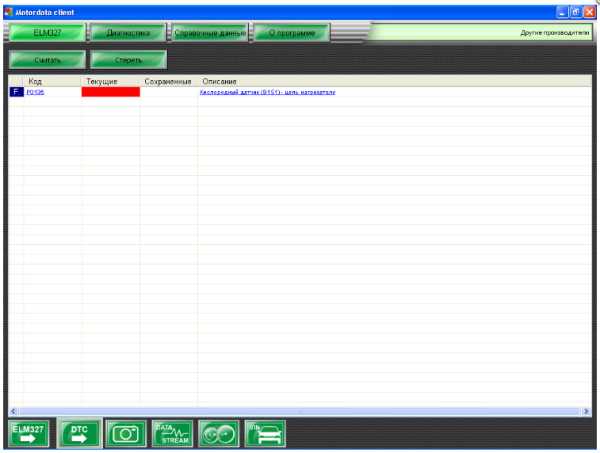This screenshot has width=600, height=453.
Task: Switch to the Диагностика tab
Action: pyautogui.click(x=128, y=33)
